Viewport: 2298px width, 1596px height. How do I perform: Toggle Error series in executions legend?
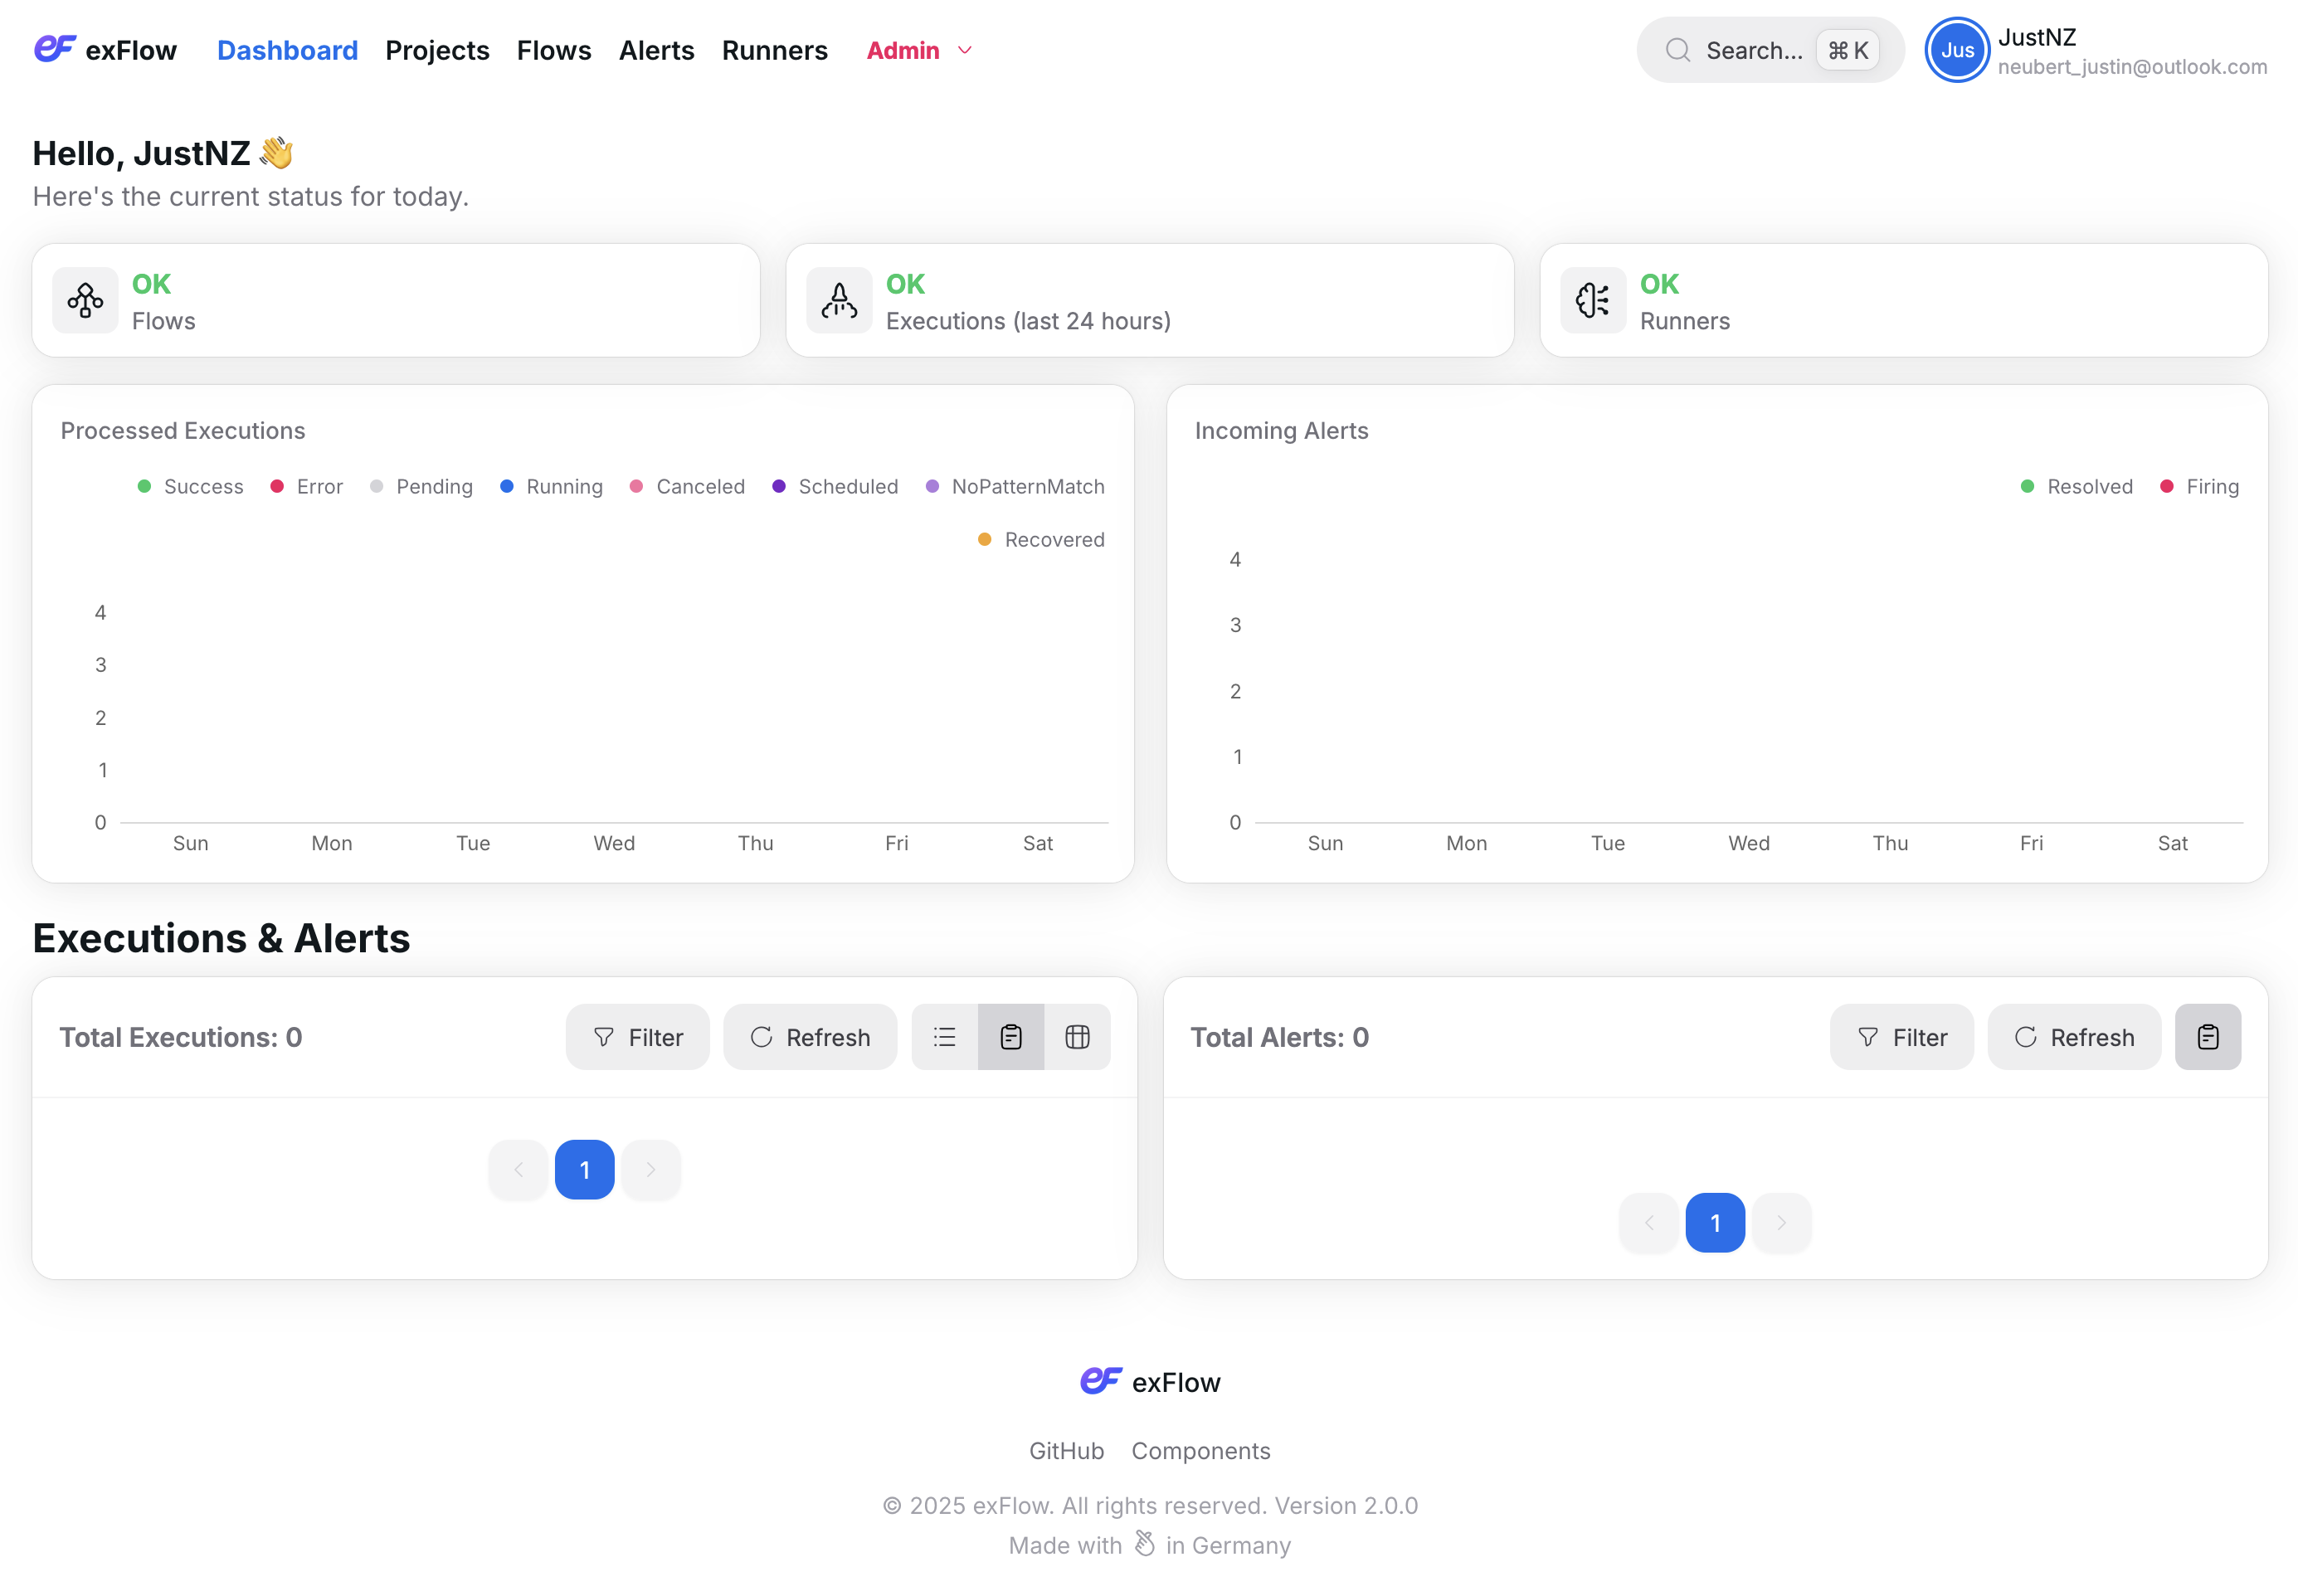click(307, 486)
